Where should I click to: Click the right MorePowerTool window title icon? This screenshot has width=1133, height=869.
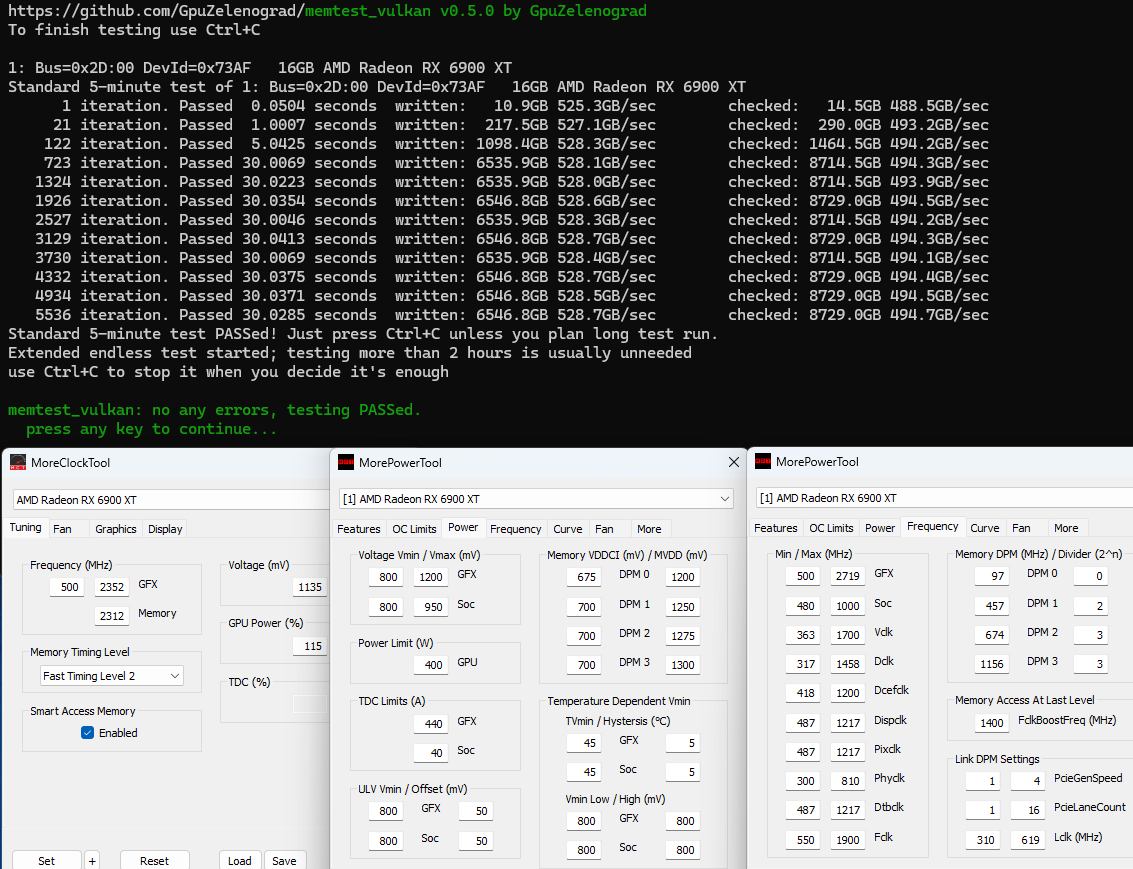point(762,462)
